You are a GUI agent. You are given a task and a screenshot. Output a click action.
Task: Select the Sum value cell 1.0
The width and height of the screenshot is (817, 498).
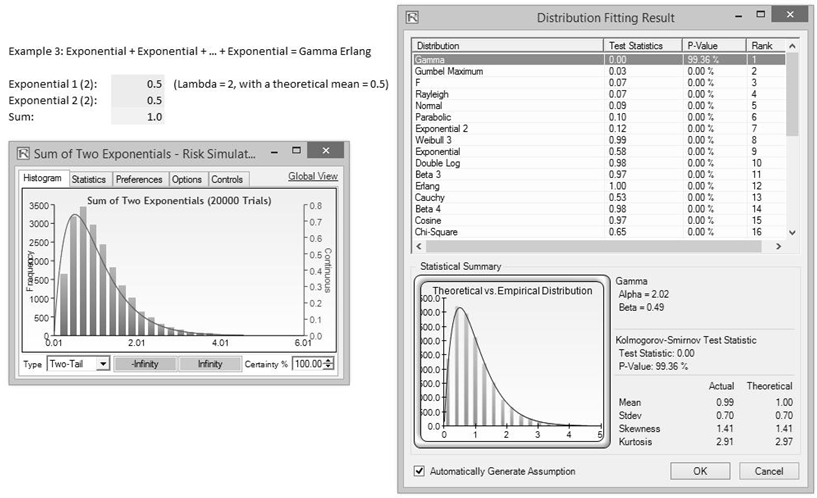coord(138,117)
